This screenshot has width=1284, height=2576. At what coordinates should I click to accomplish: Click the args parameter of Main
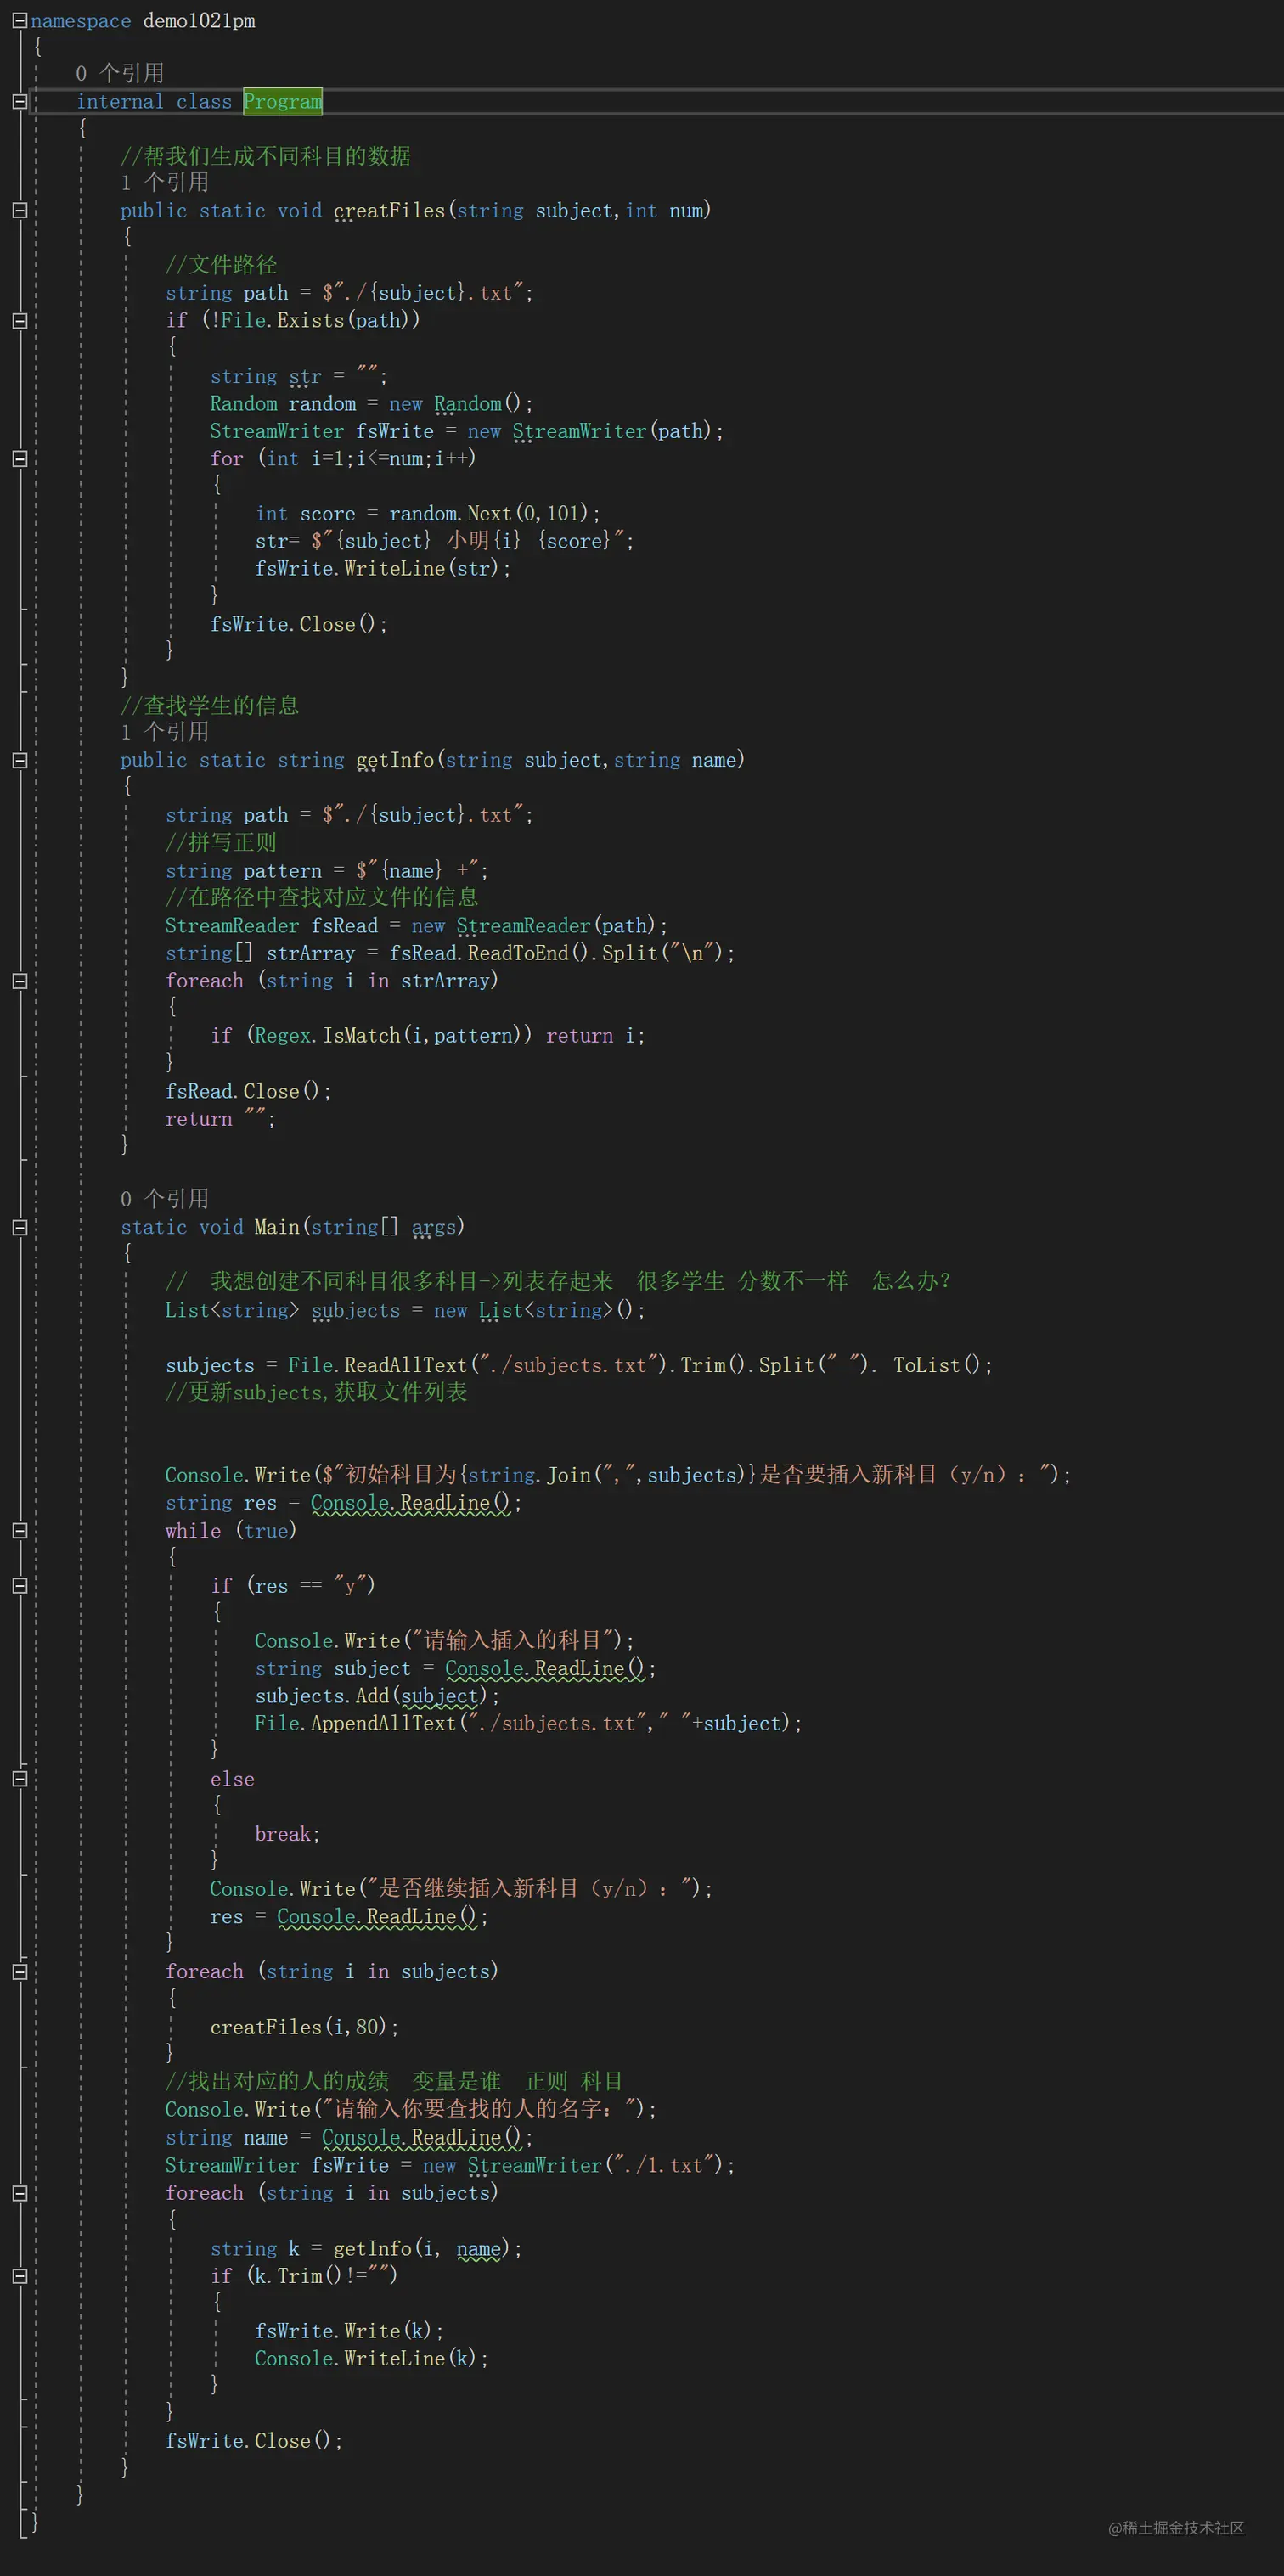[434, 1227]
